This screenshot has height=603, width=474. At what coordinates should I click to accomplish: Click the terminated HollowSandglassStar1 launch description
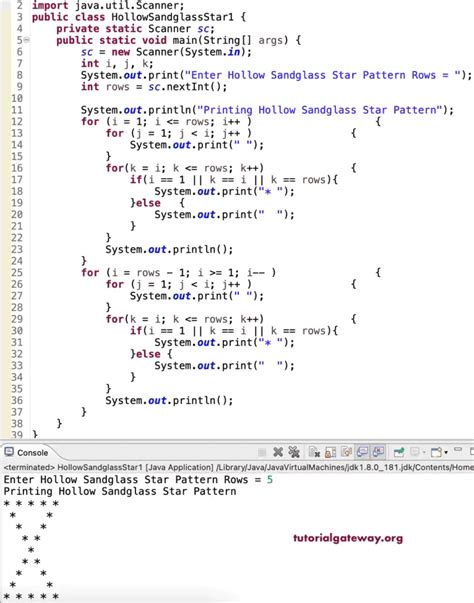point(238,467)
